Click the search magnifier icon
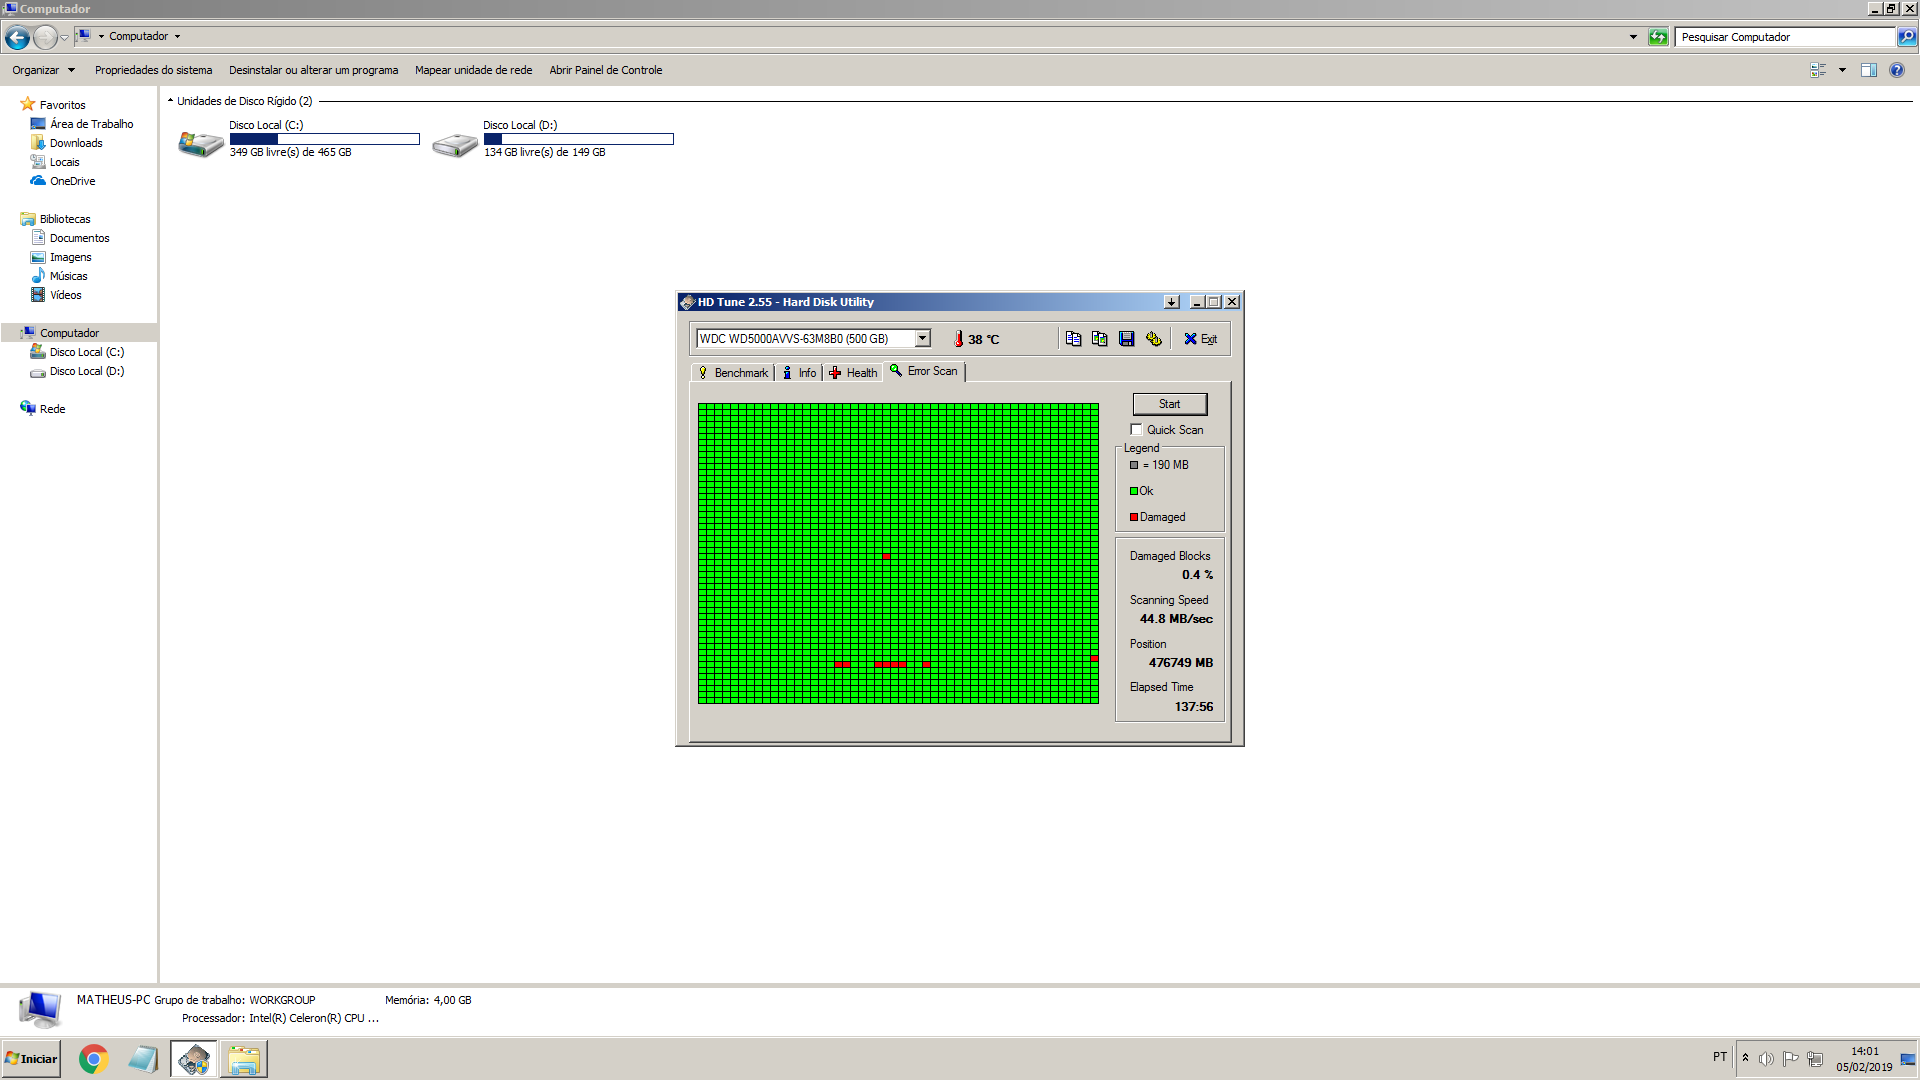Viewport: 1920px width, 1080px height. (x=1907, y=37)
